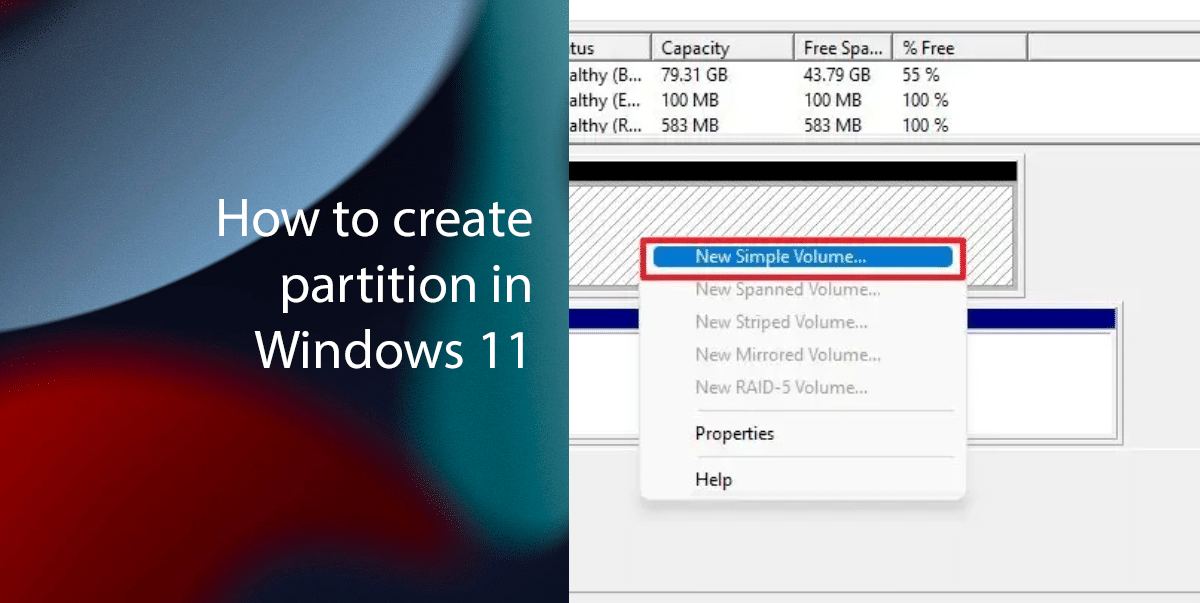
Task: Select the empty column header after % Free
Action: pos(1110,46)
